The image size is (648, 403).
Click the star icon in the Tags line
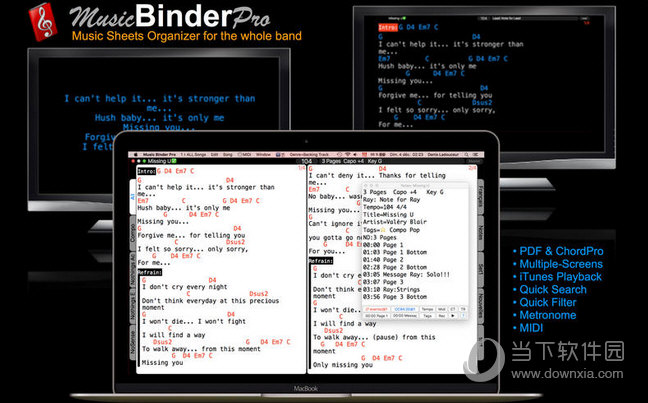coord(383,230)
